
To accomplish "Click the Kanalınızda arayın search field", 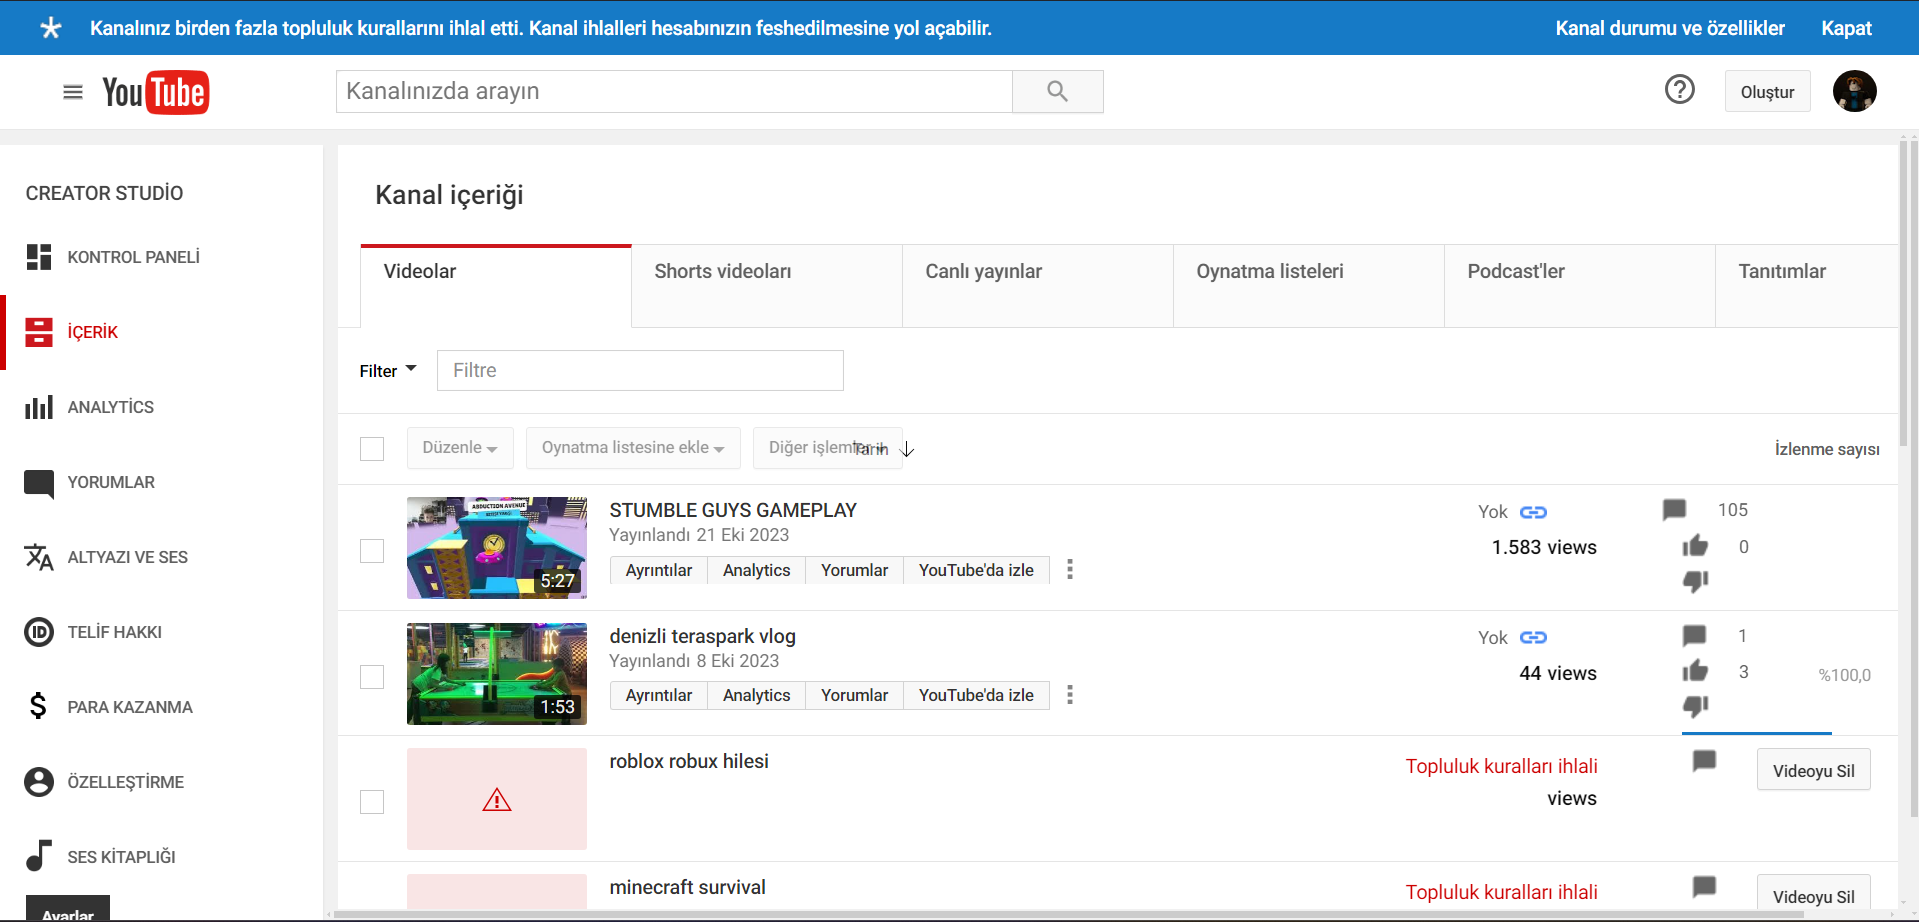I will (x=674, y=91).
